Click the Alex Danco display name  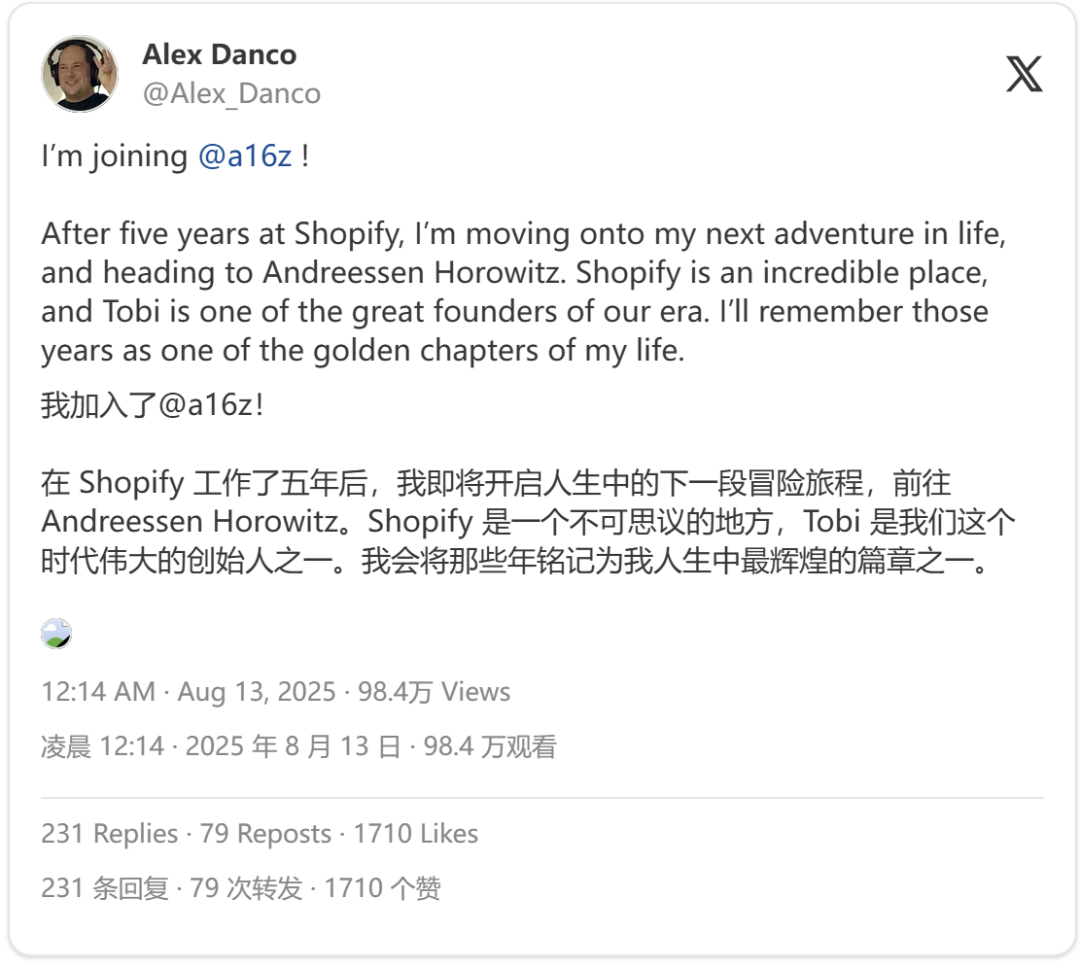[x=219, y=54]
